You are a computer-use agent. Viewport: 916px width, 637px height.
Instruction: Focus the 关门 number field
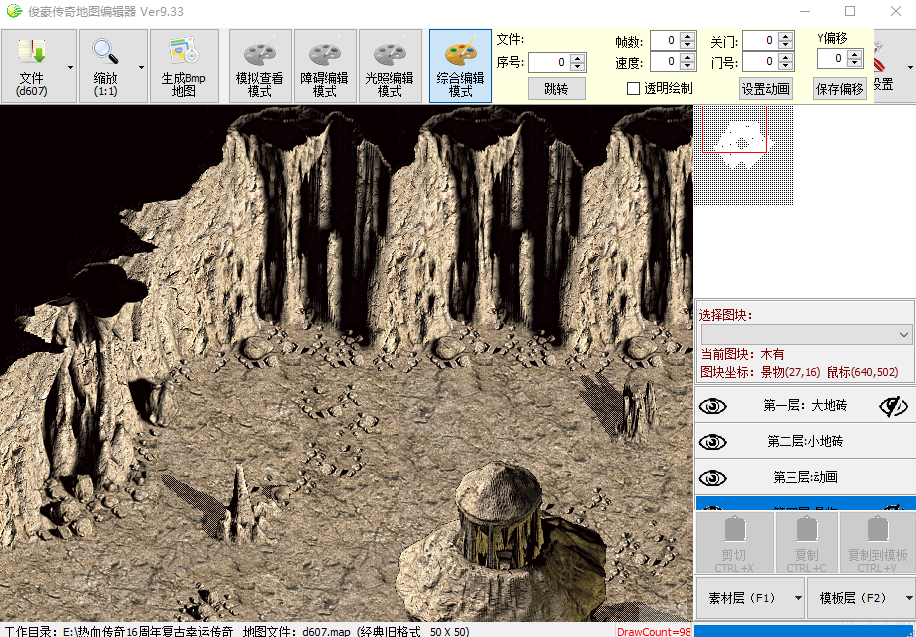pos(761,40)
